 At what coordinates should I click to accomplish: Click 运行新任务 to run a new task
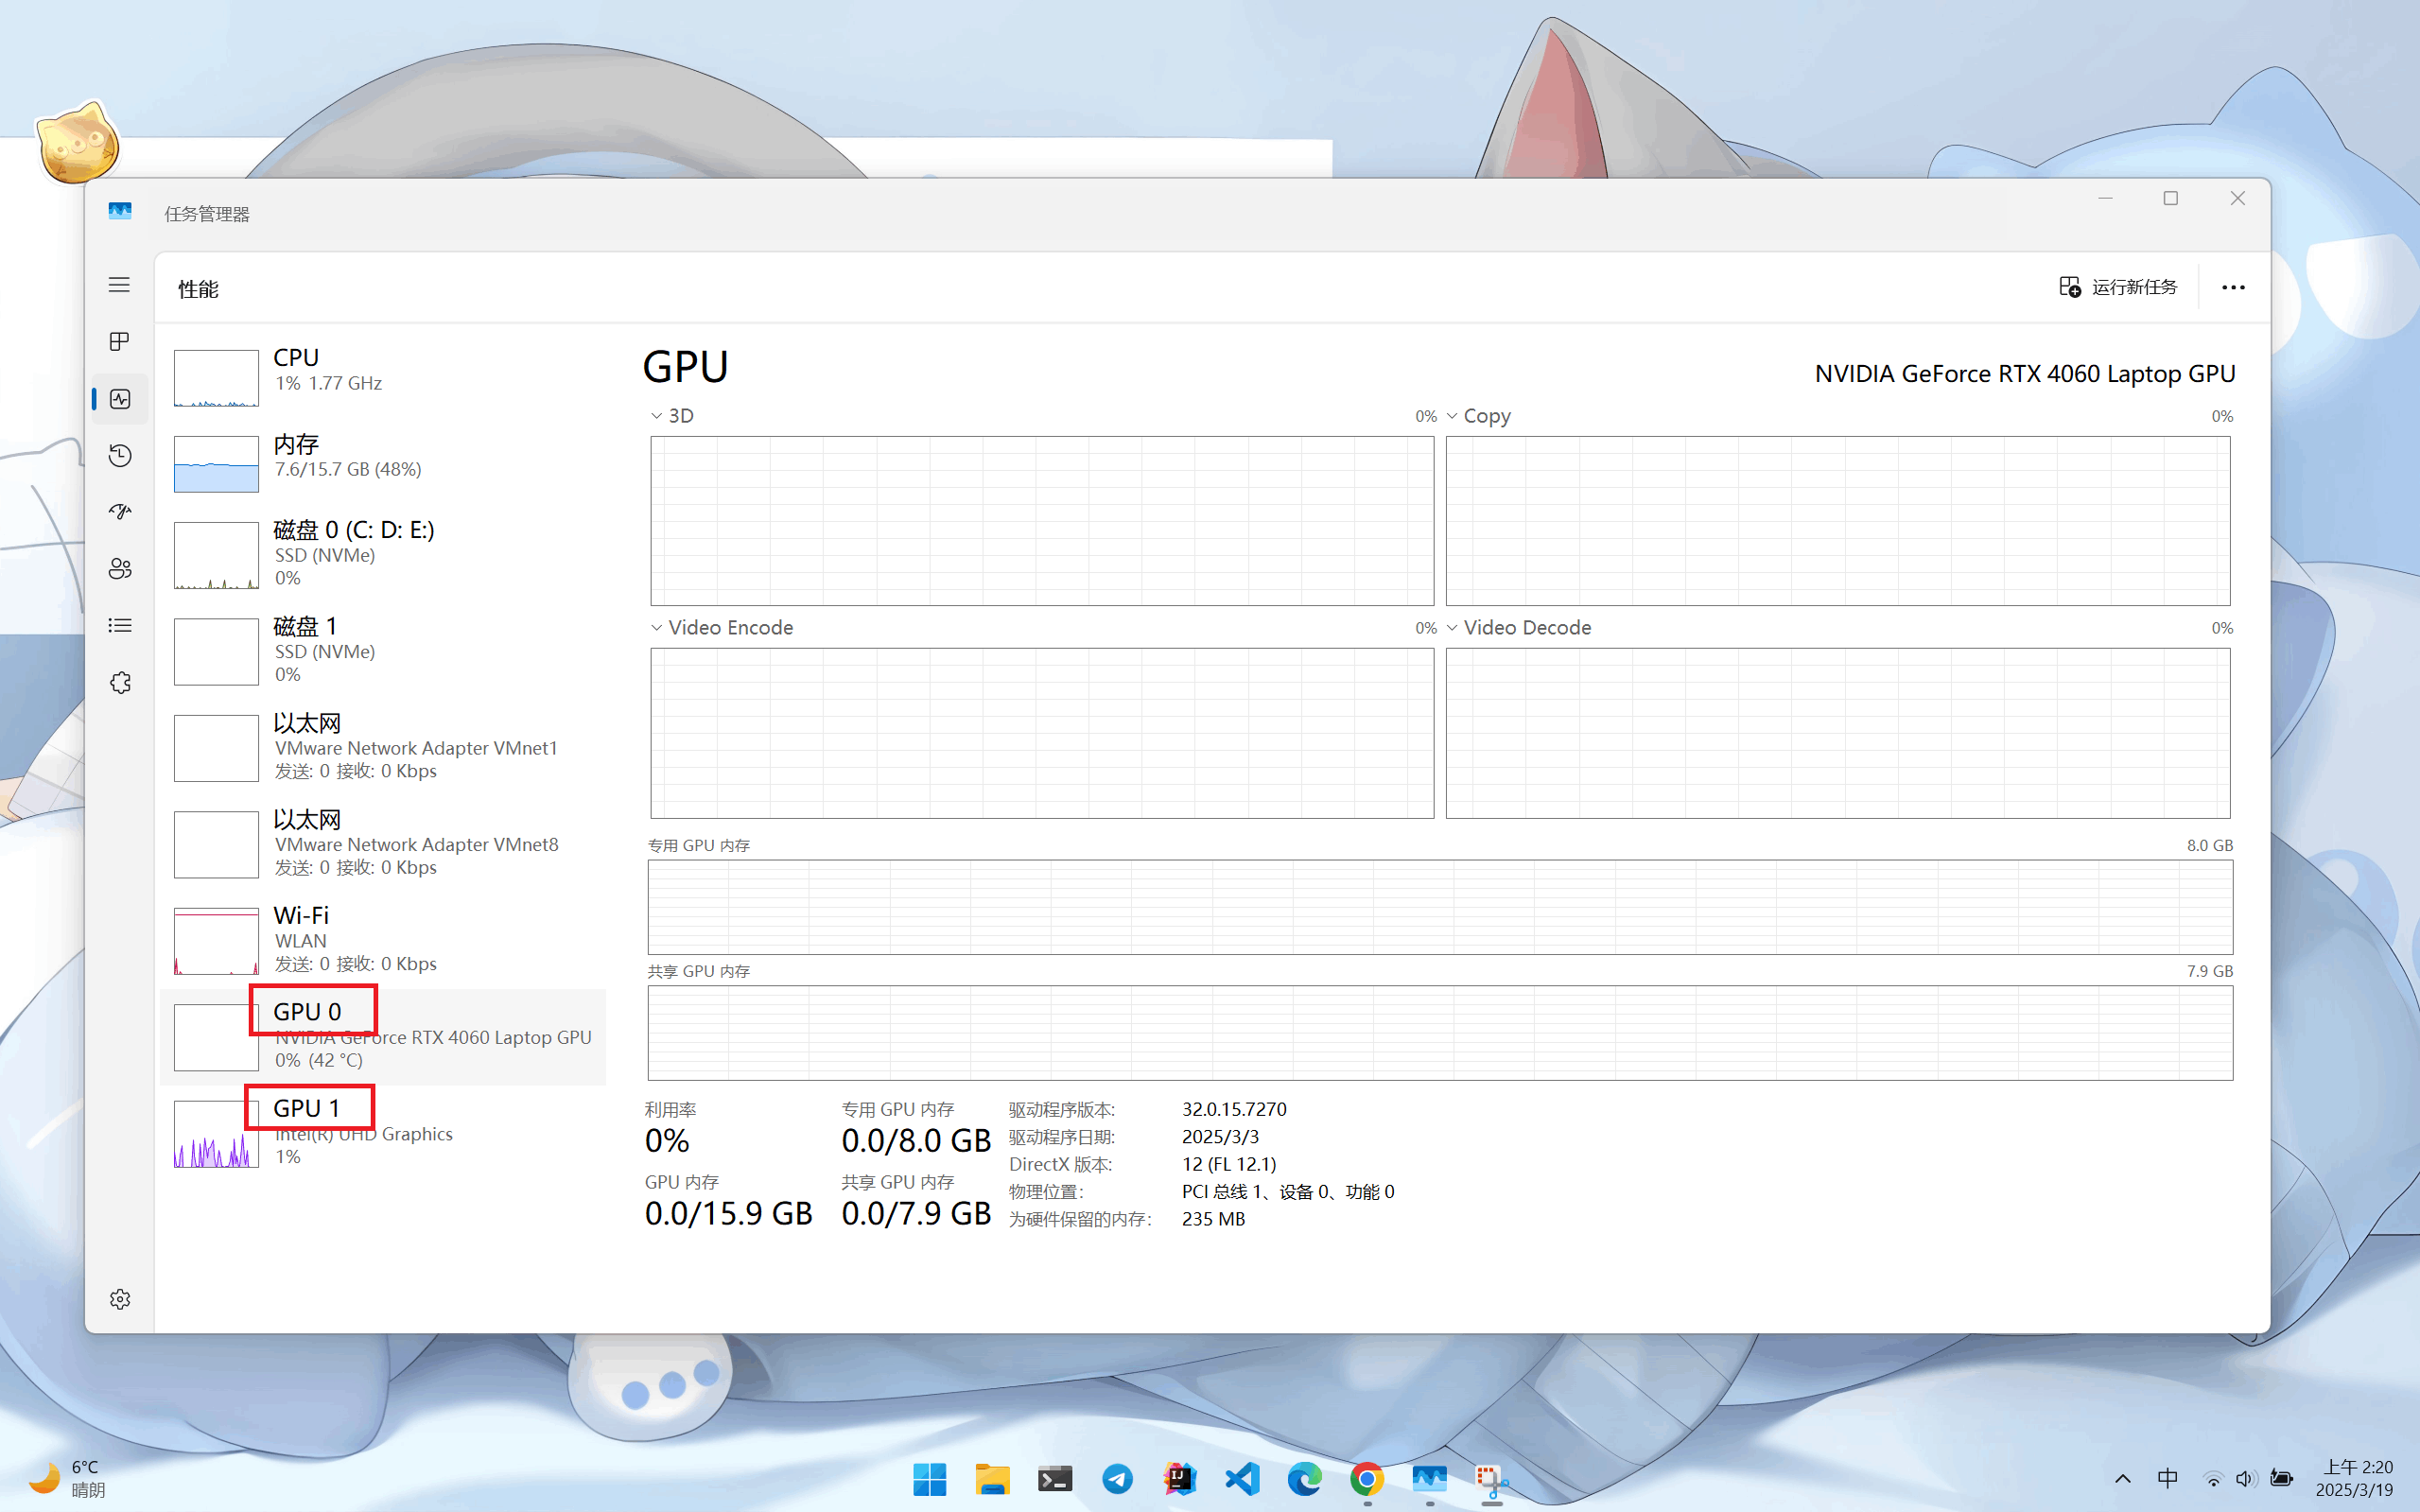pos(2118,288)
